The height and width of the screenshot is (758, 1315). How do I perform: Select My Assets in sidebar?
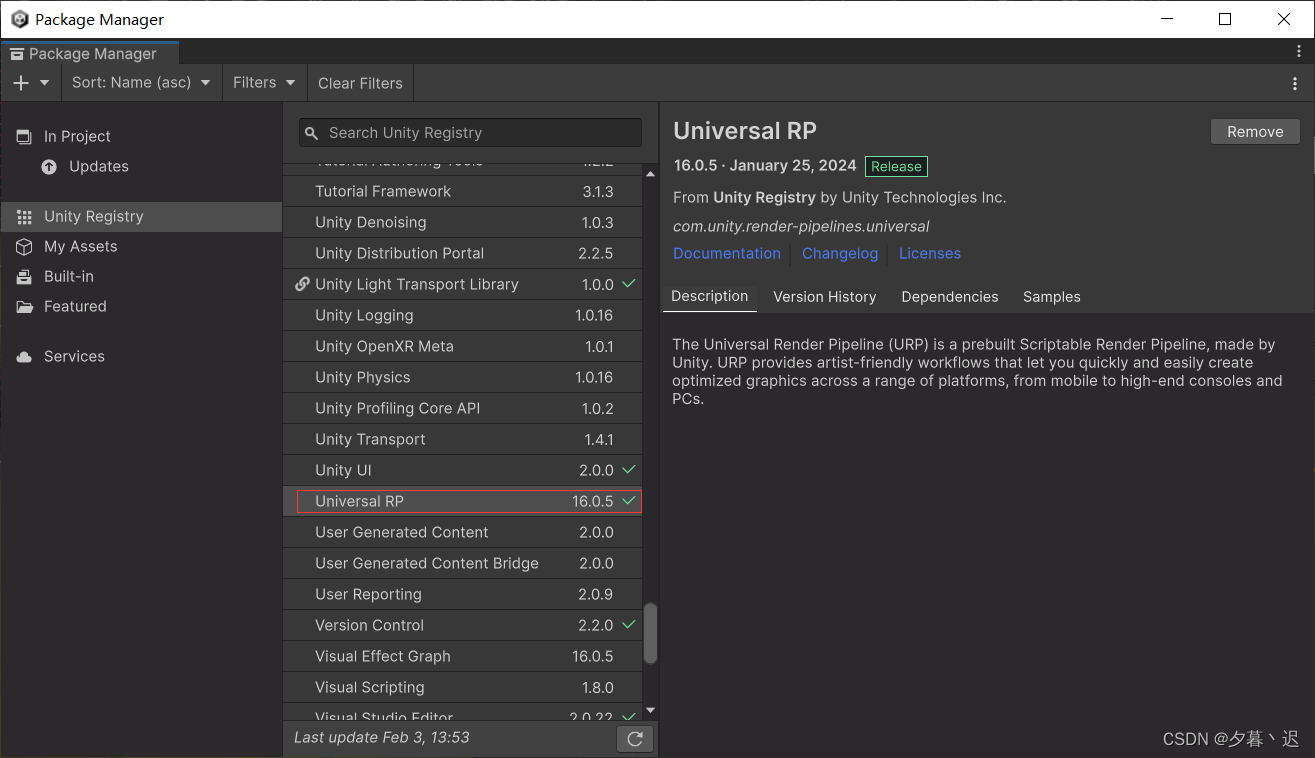click(141, 246)
